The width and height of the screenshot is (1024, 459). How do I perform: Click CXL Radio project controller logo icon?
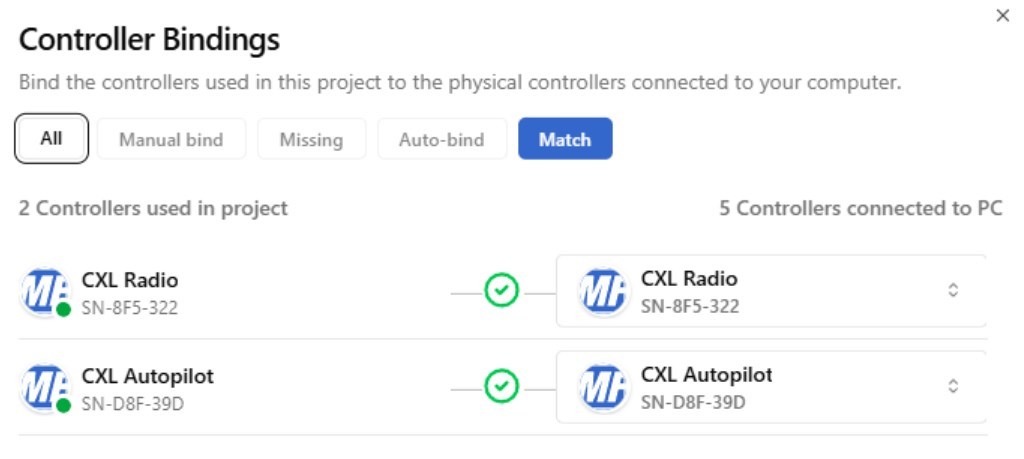pyautogui.click(x=44, y=292)
